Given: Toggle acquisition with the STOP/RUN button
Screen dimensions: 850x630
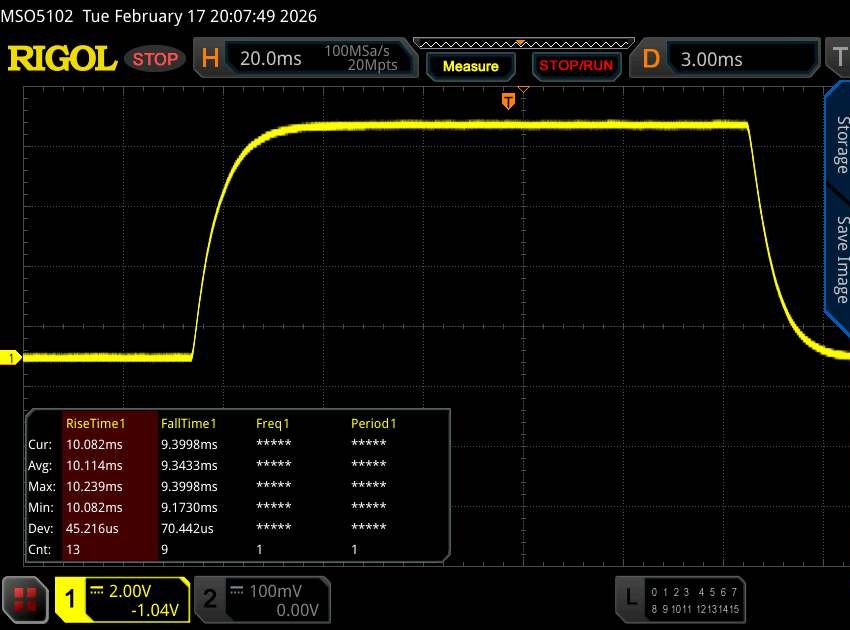Looking at the screenshot, I should coord(574,66).
